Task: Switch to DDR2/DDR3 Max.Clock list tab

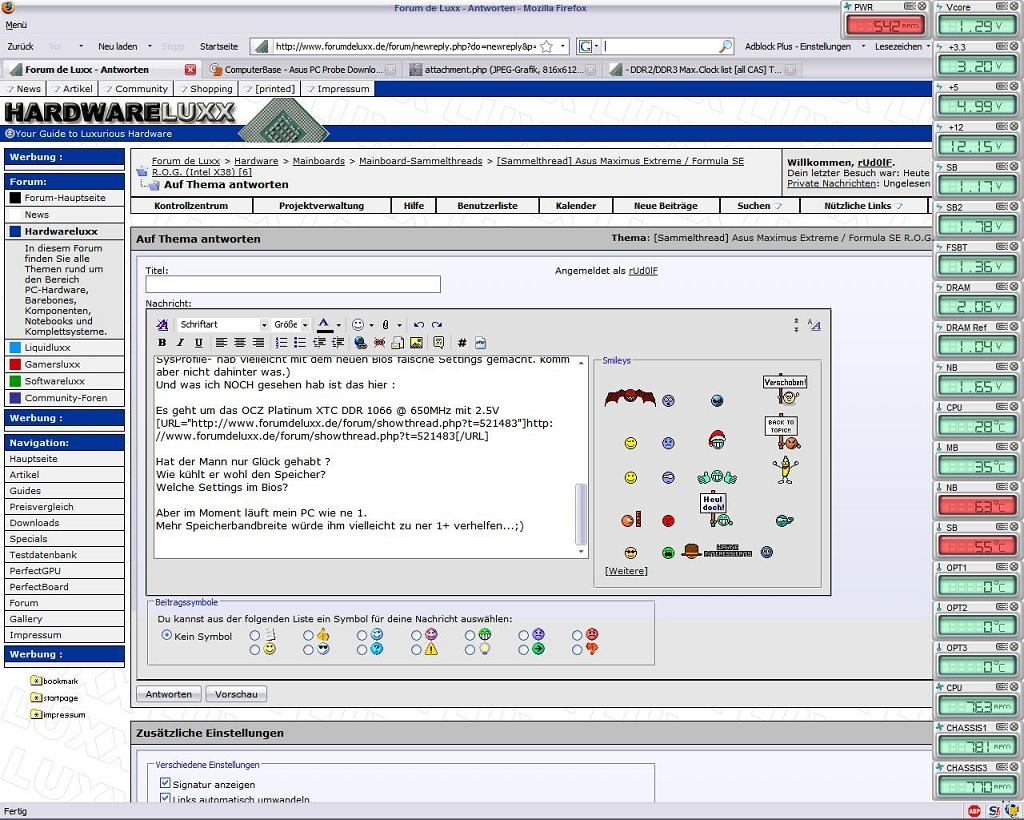Action: point(701,69)
